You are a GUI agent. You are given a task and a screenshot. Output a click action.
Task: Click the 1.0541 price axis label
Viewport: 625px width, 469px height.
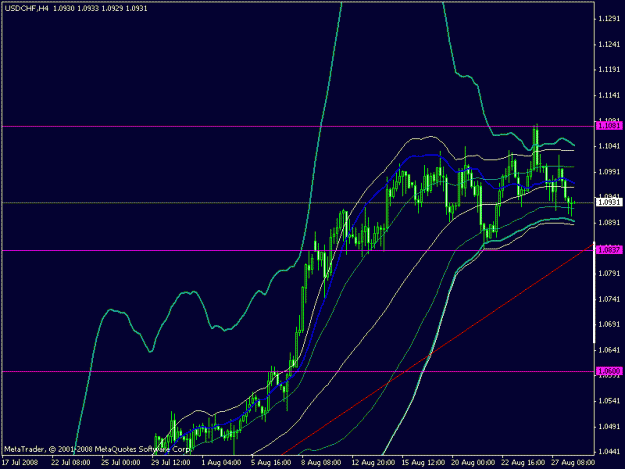[609, 401]
